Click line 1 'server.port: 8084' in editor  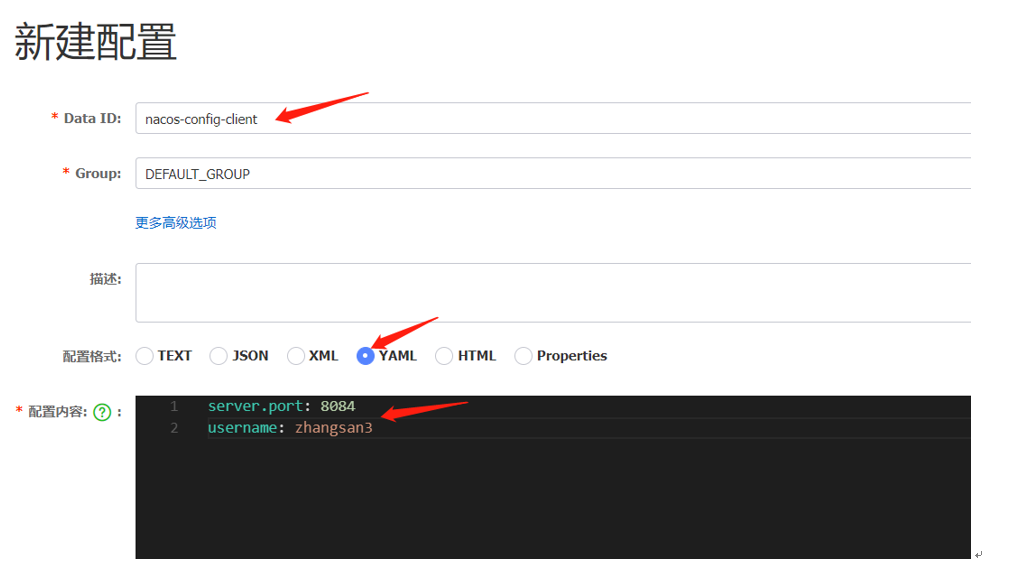click(x=281, y=406)
